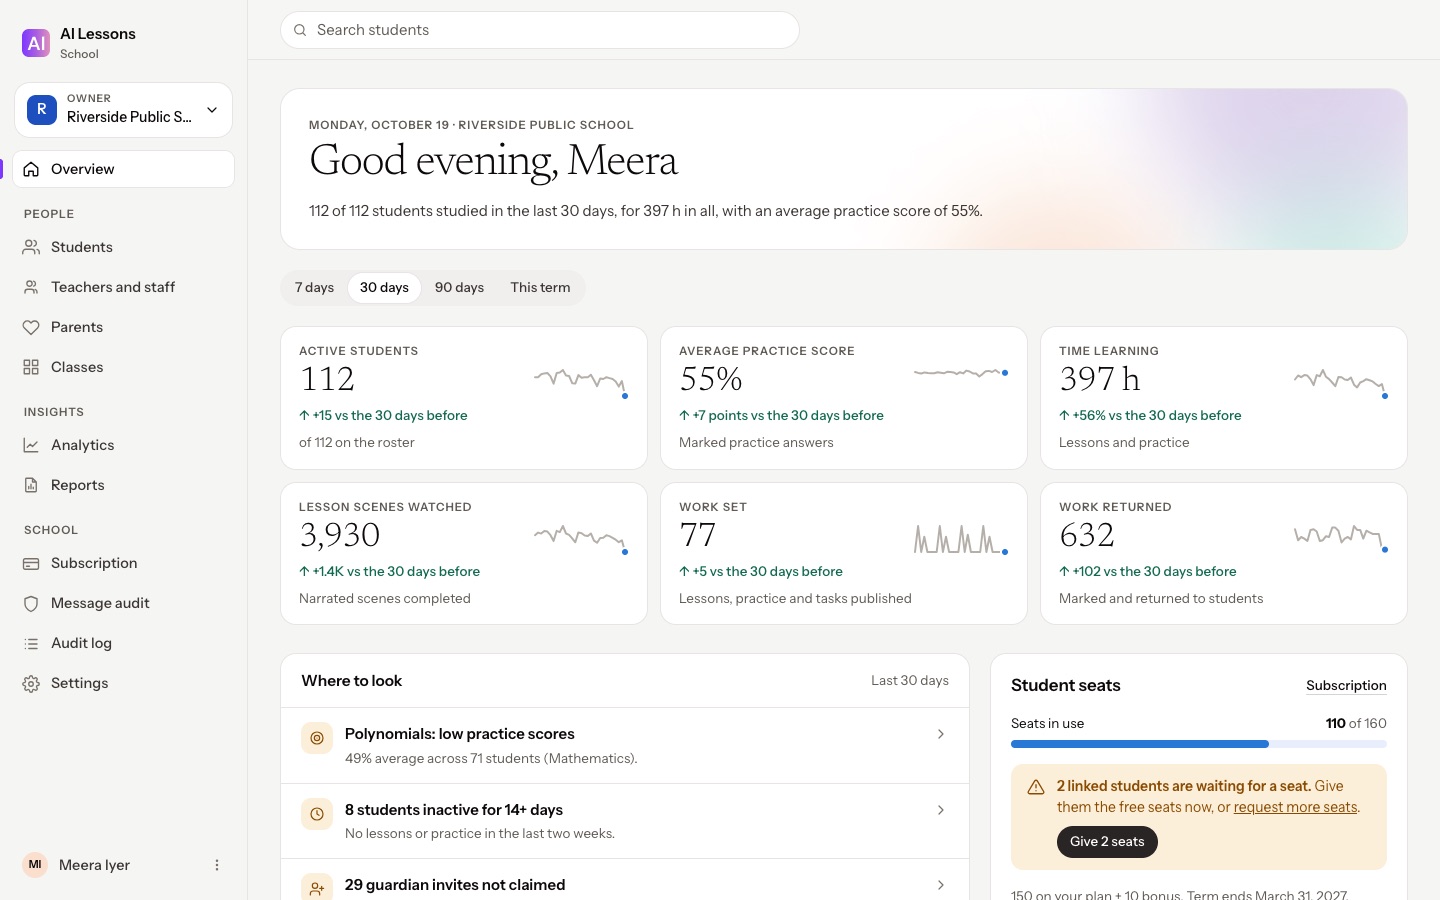This screenshot has height=900, width=1440.
Task: Open the Audit log list icon
Action: (x=31, y=643)
